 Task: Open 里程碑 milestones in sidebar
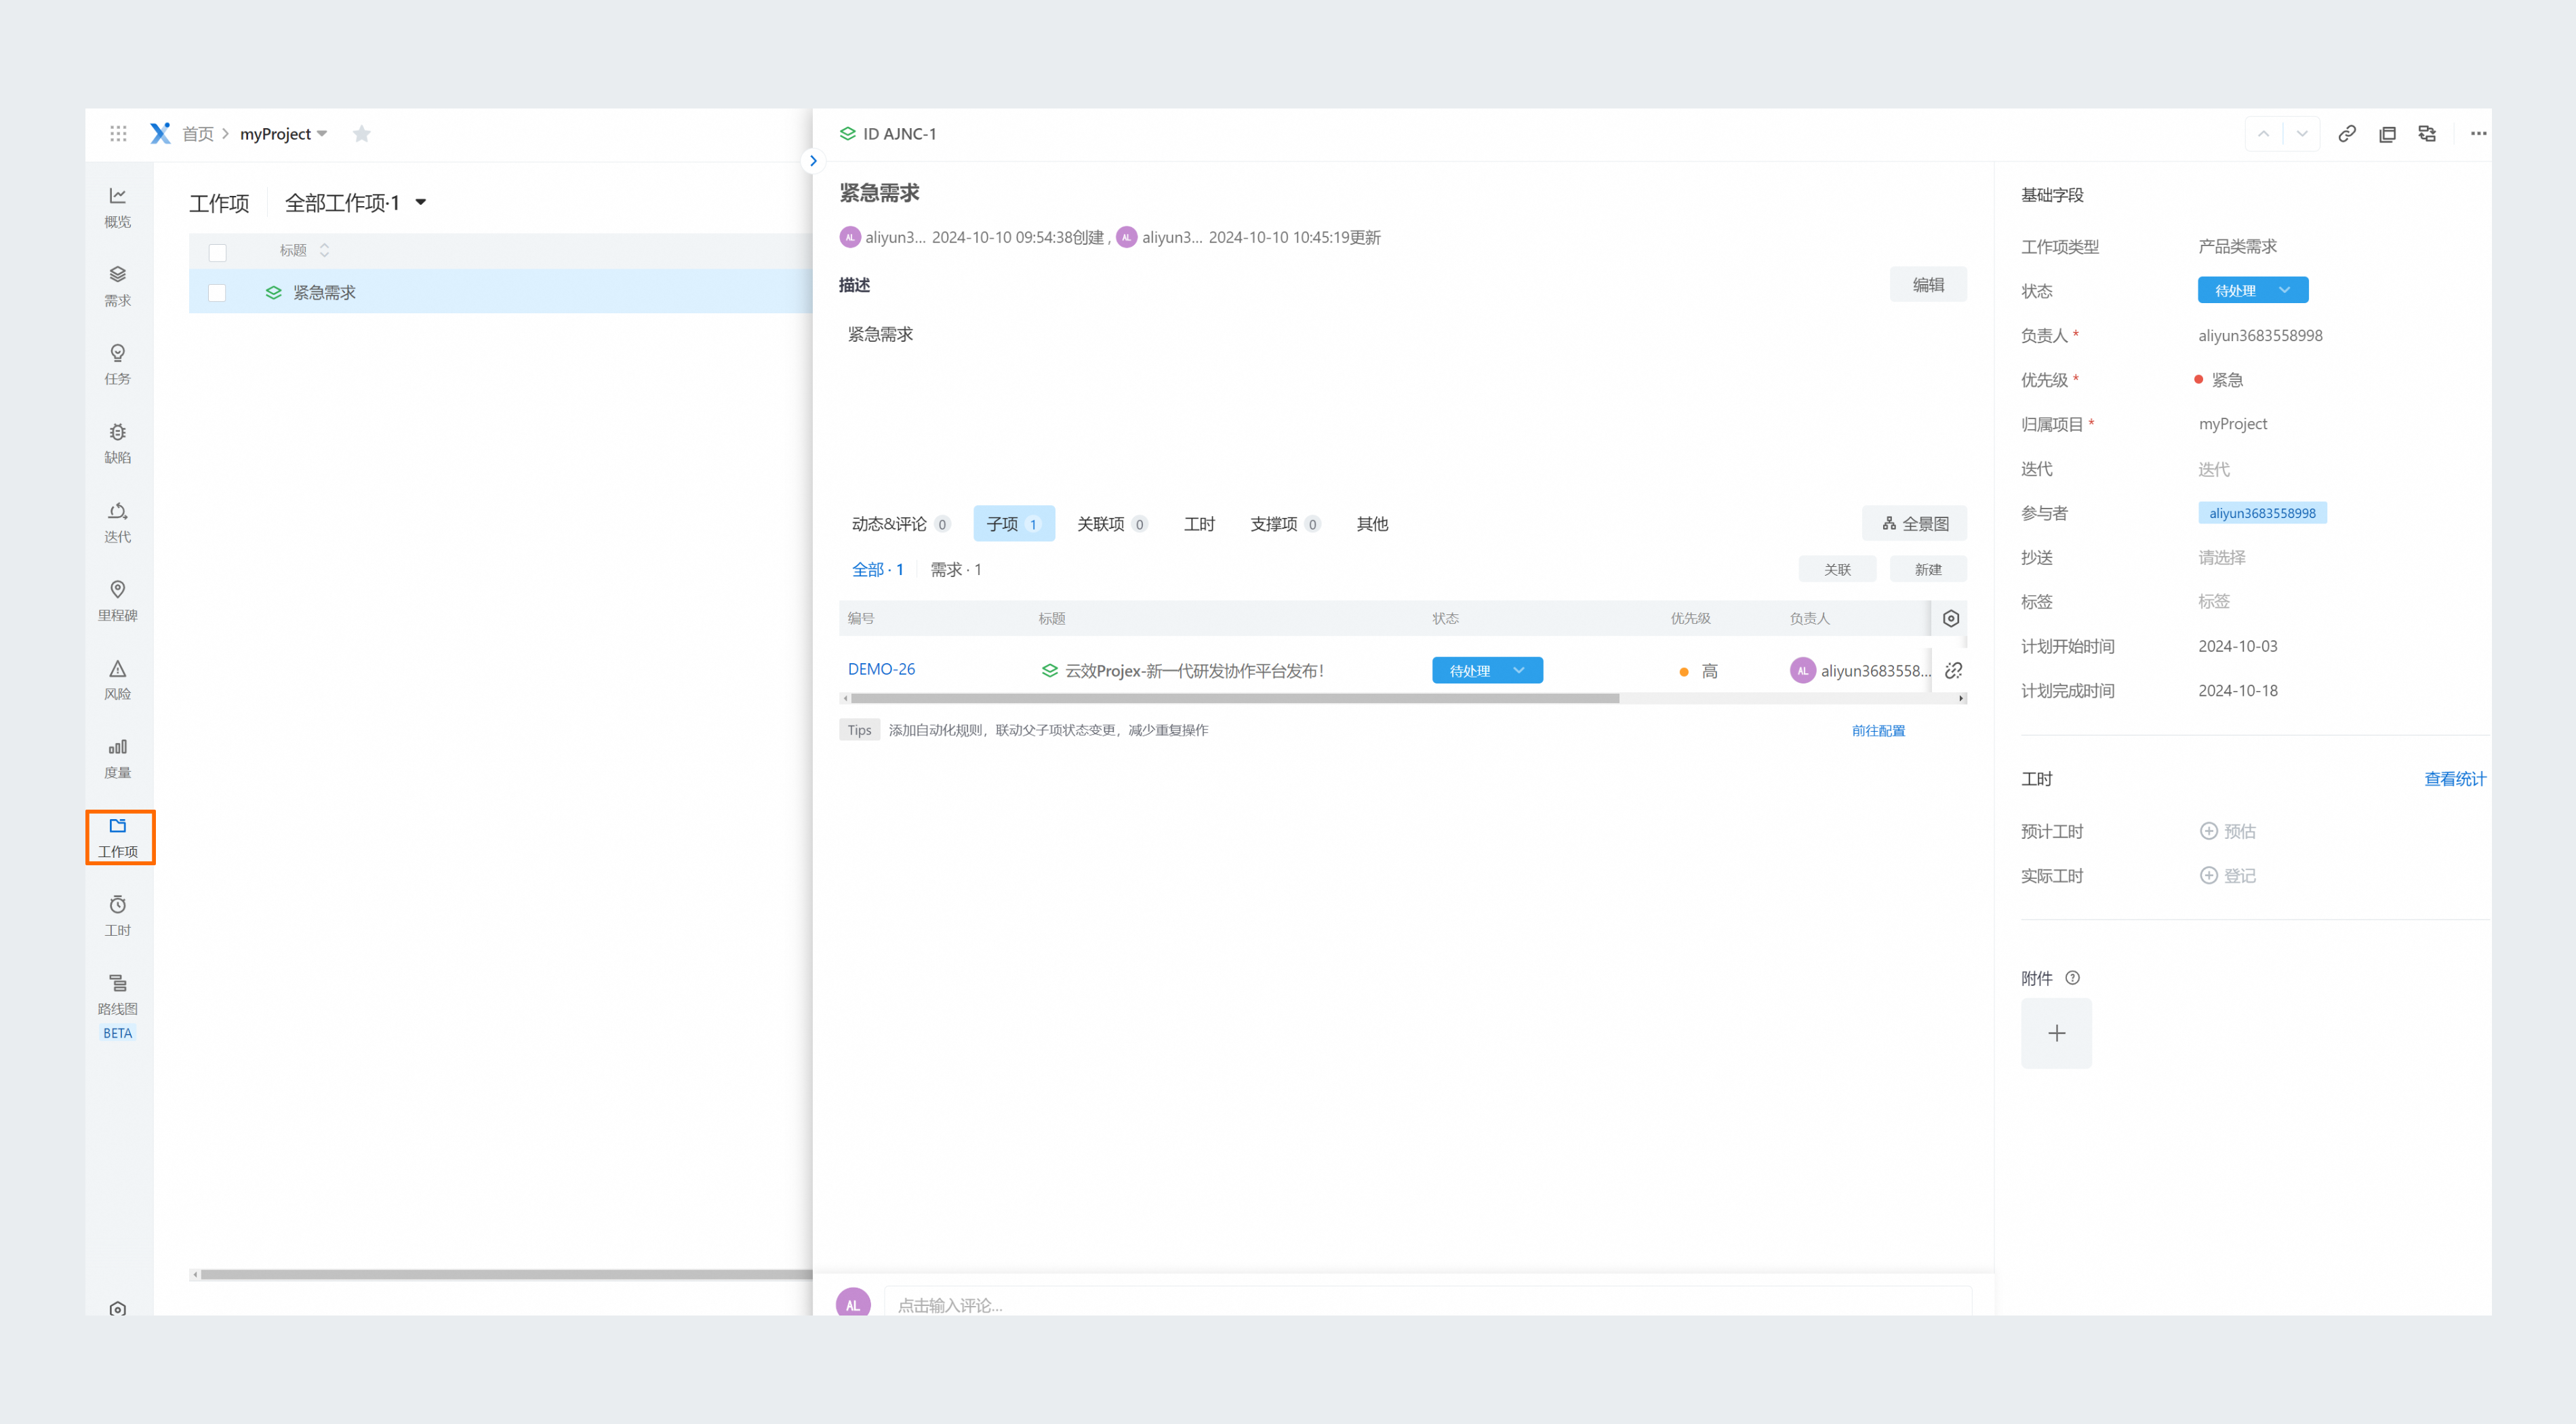click(118, 601)
